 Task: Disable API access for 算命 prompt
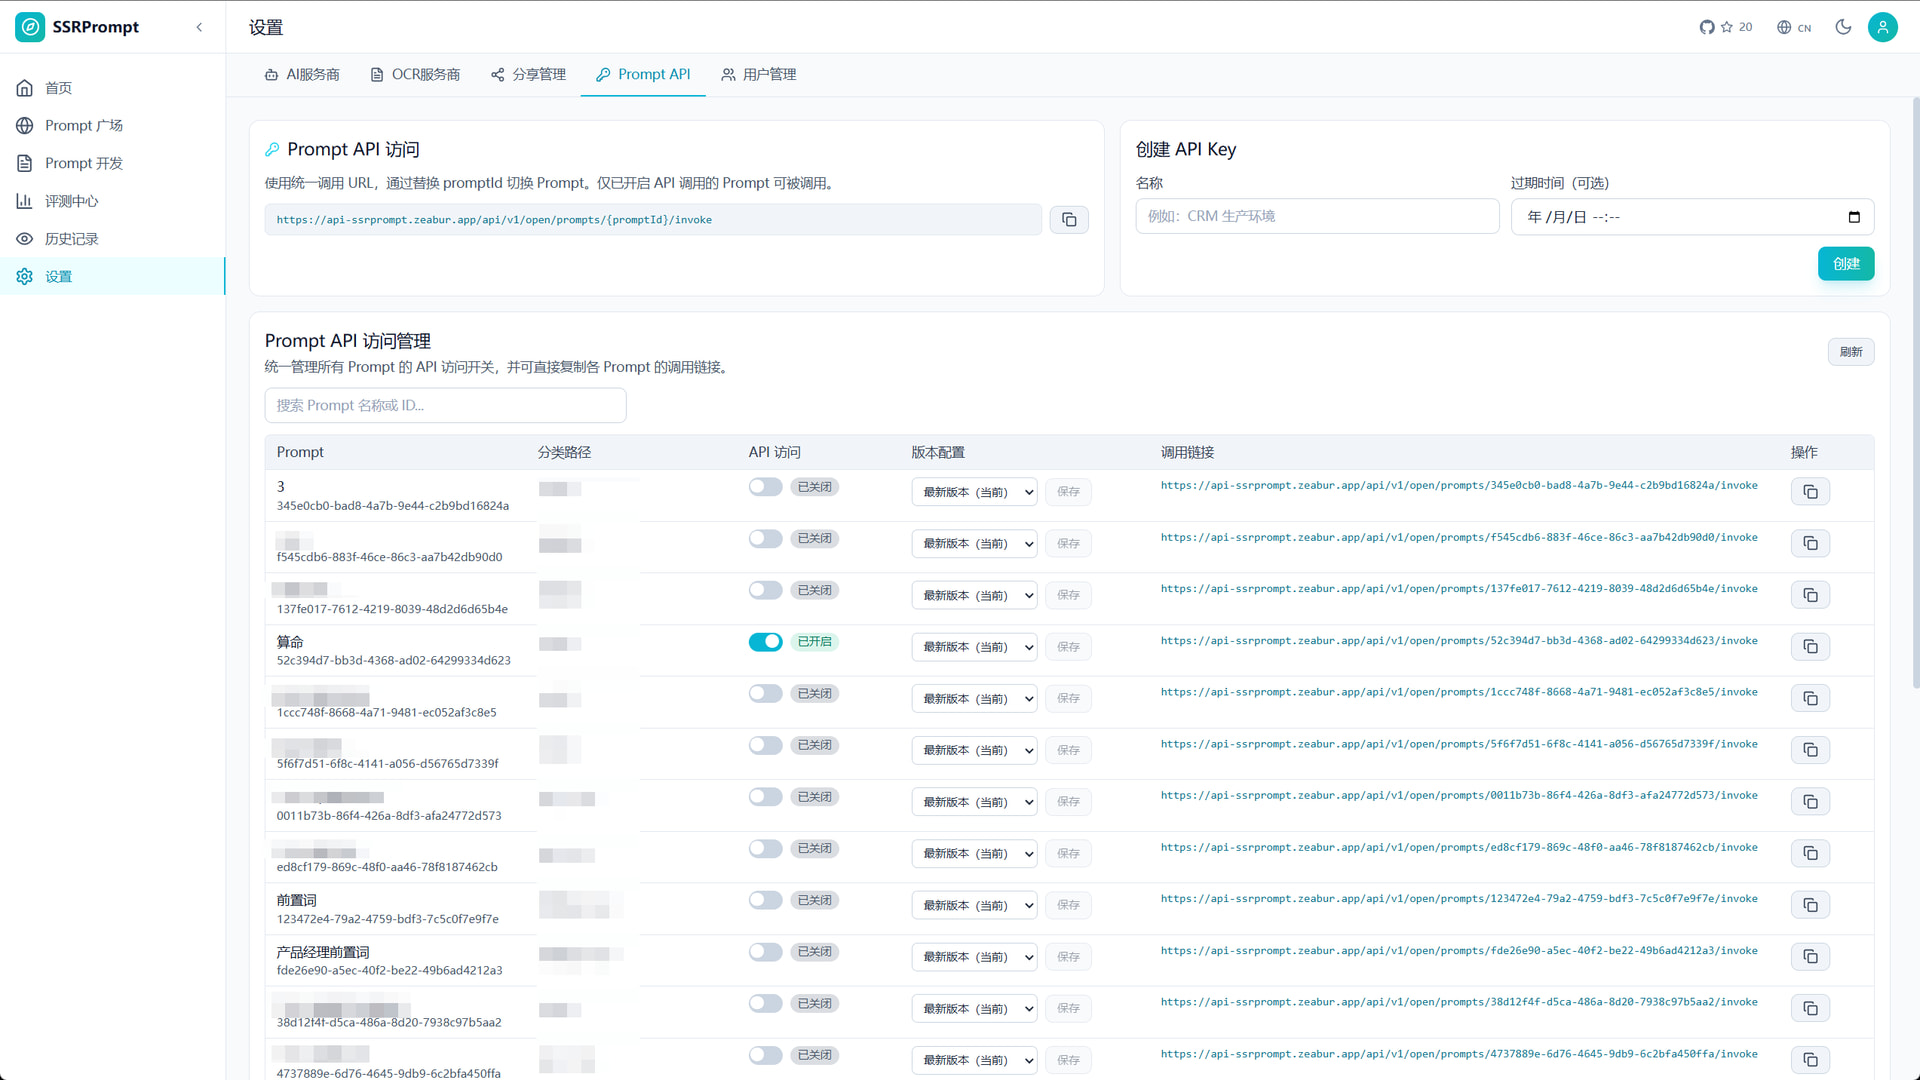tap(765, 642)
